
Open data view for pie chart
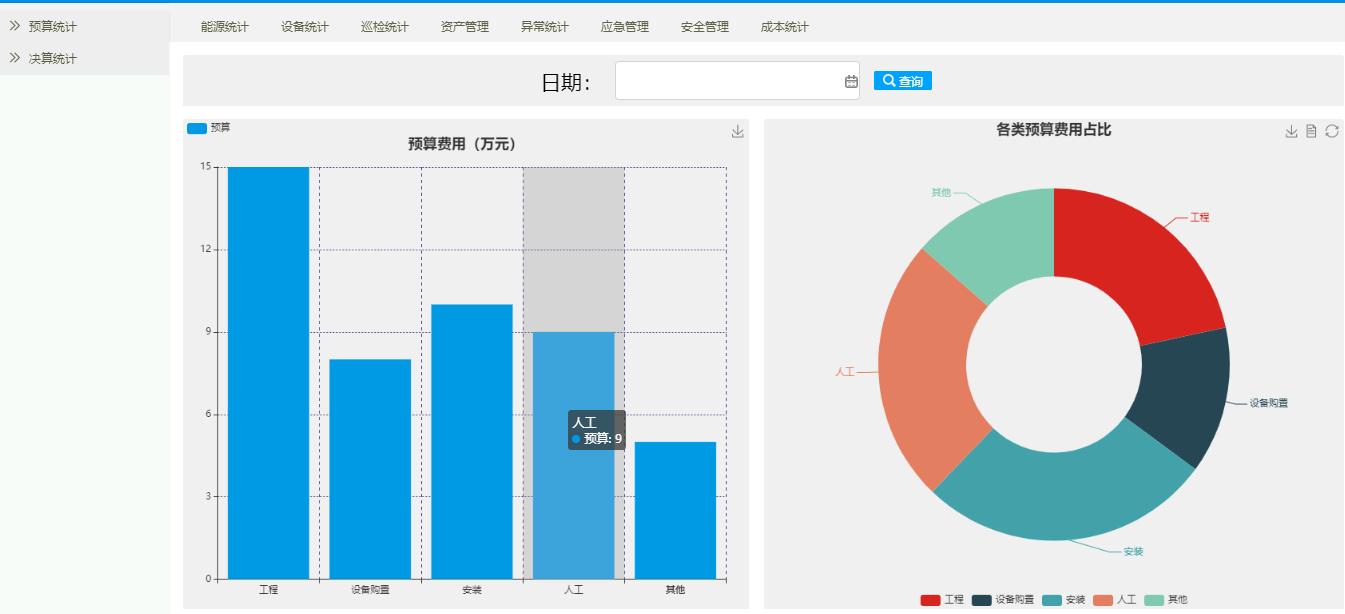point(1311,132)
